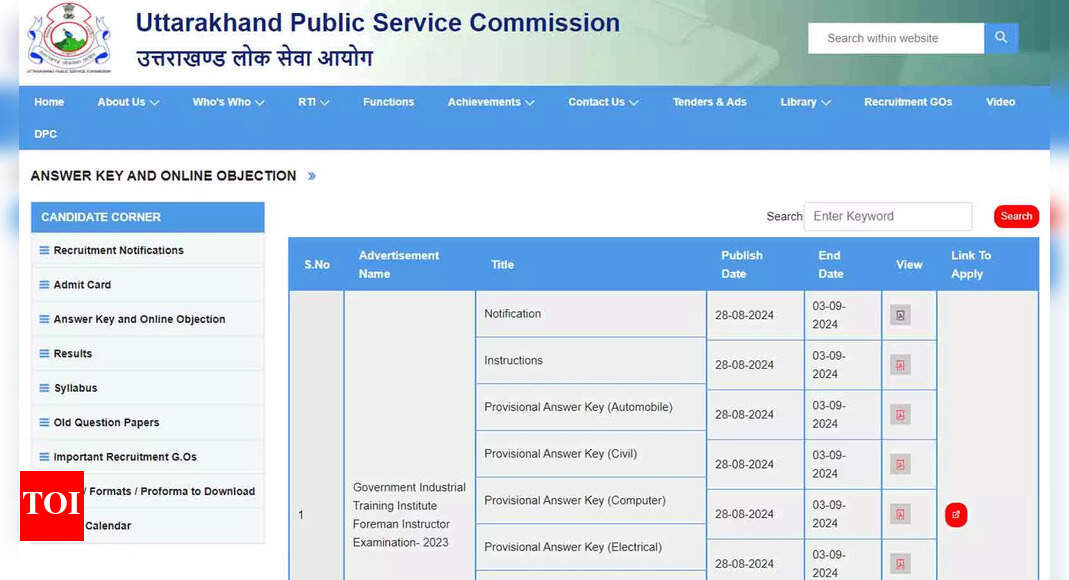Click list icon beside Syllabus

point(44,388)
